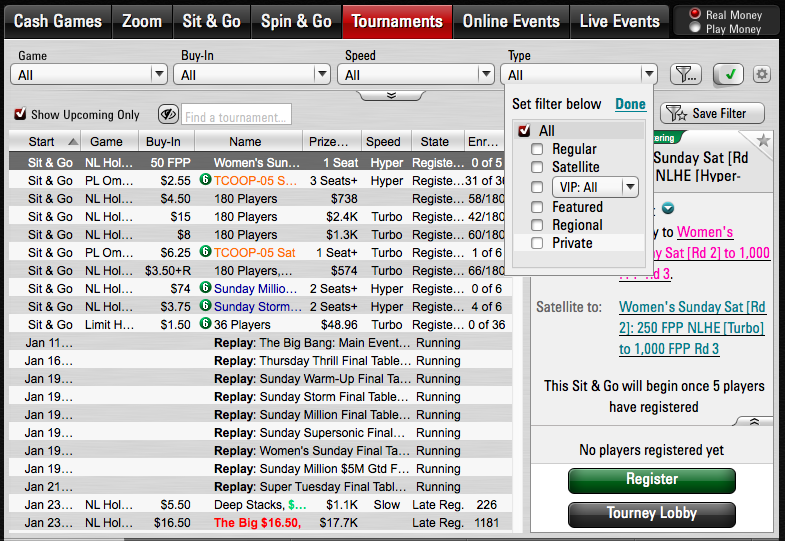785x541 pixels.
Task: Click the pink Women's link in the description
Action: (x=705, y=232)
